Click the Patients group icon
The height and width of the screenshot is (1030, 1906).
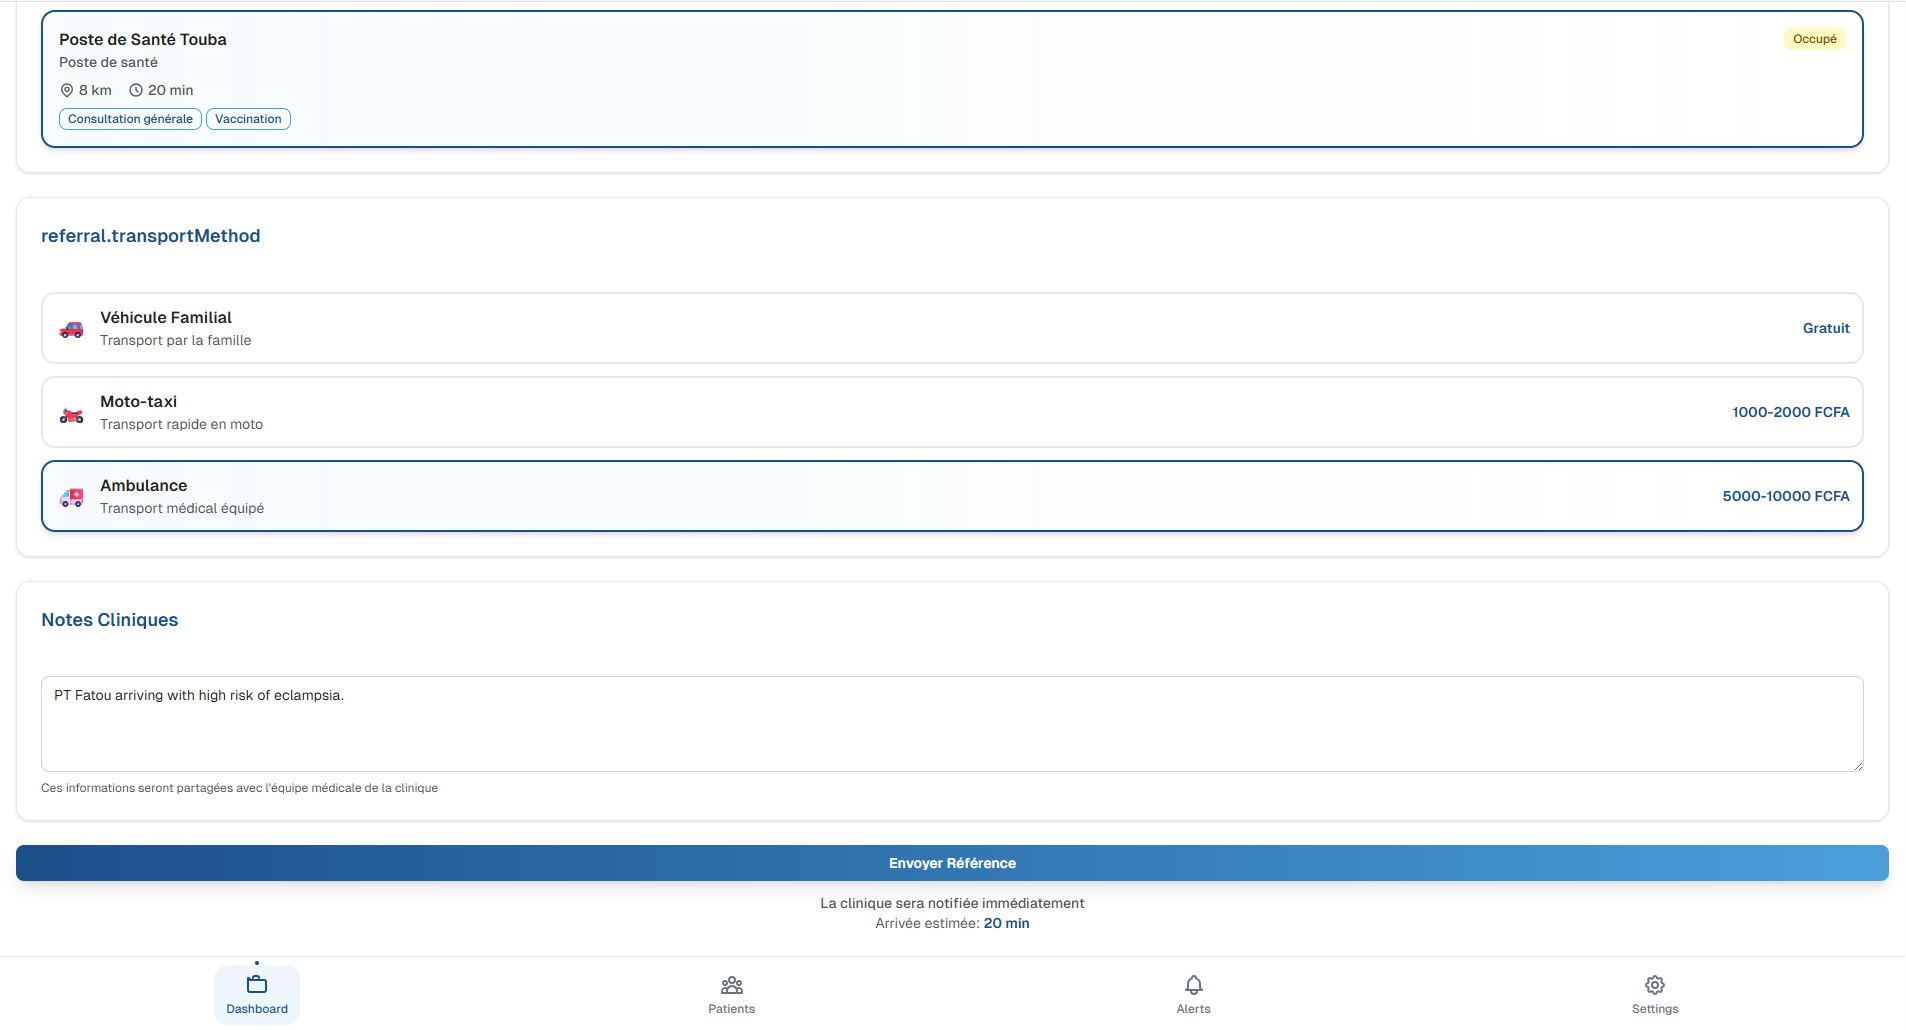[731, 984]
